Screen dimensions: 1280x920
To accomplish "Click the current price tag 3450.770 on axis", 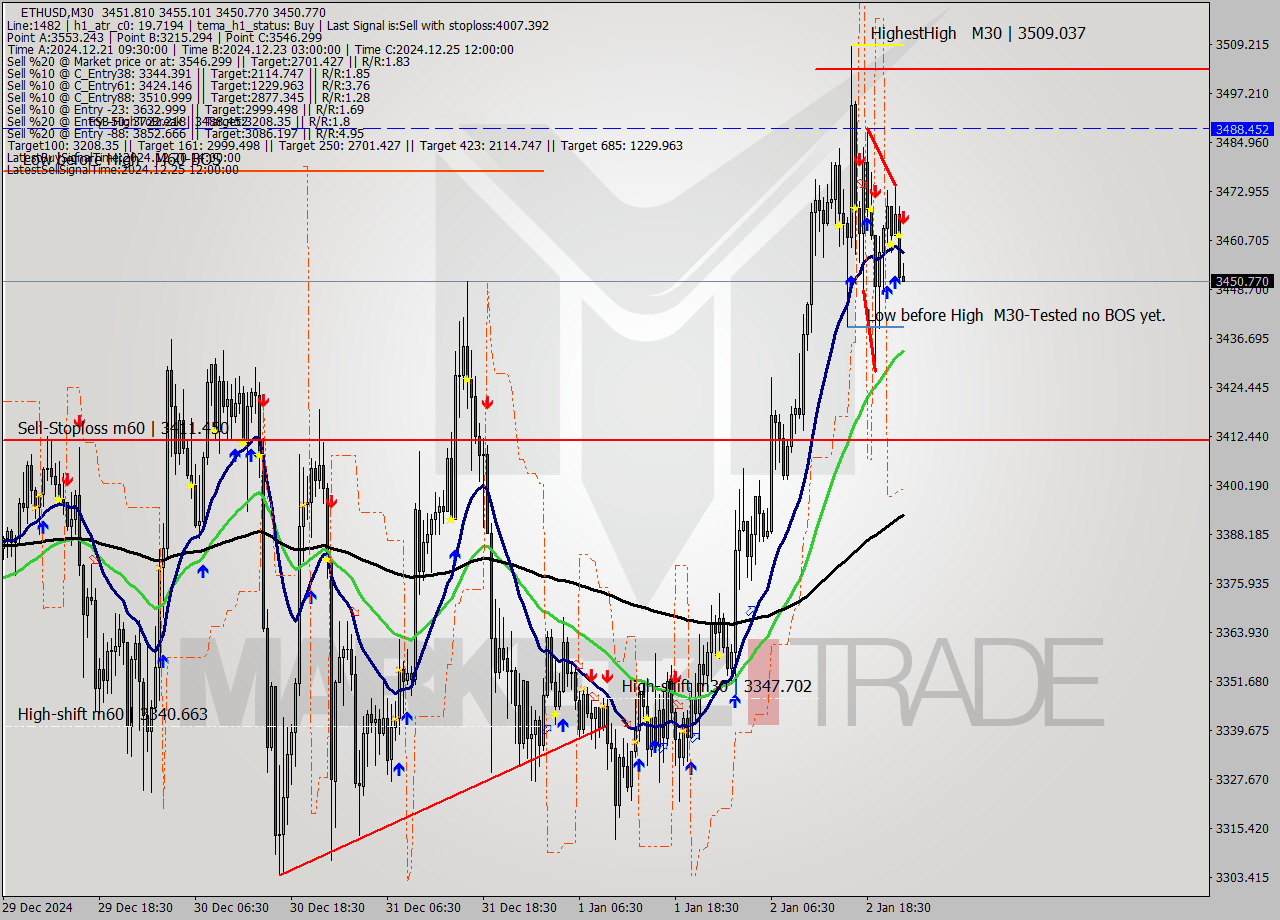I will (1241, 282).
